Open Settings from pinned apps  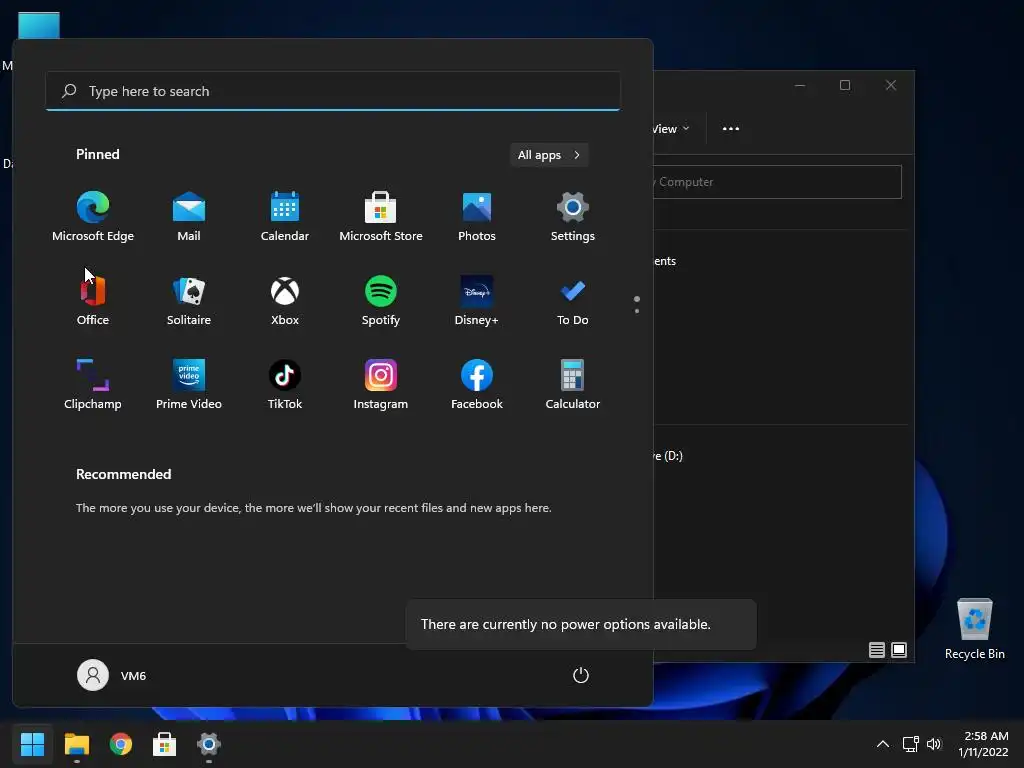point(573,217)
